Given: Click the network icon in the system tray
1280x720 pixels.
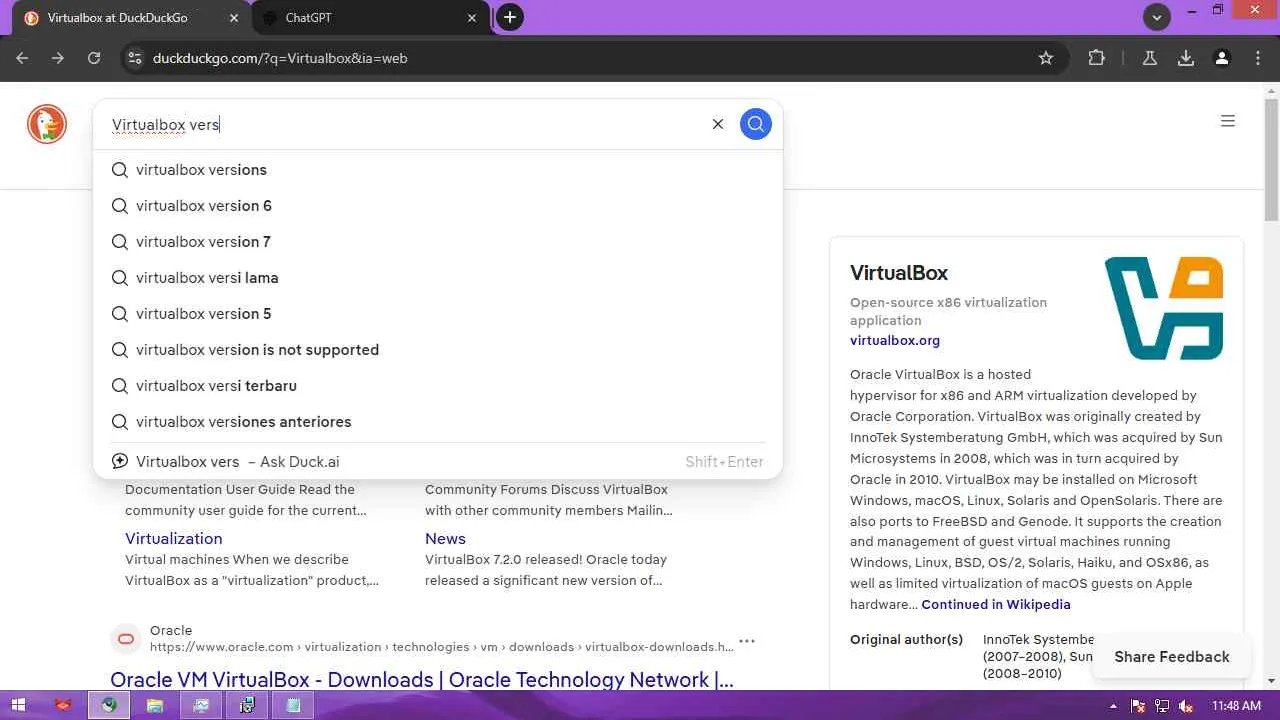Looking at the screenshot, I should coord(1162,706).
